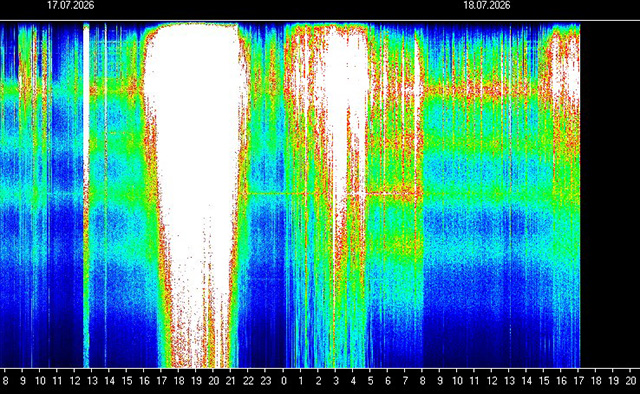Select hour 1 on the time axis
Viewport: 640px width, 394px height.
coord(301,381)
